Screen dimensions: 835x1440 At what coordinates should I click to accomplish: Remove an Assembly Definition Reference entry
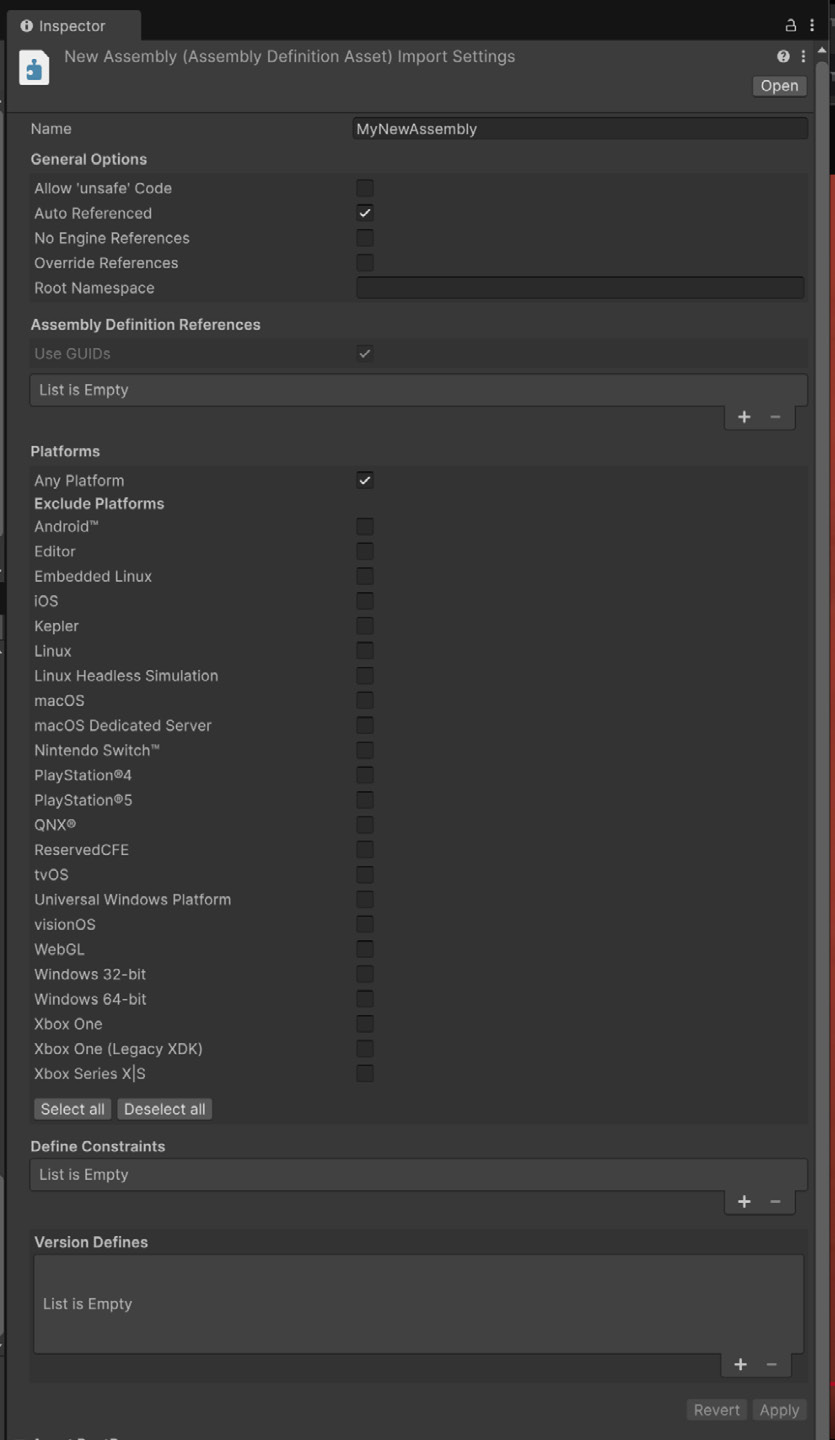775,417
